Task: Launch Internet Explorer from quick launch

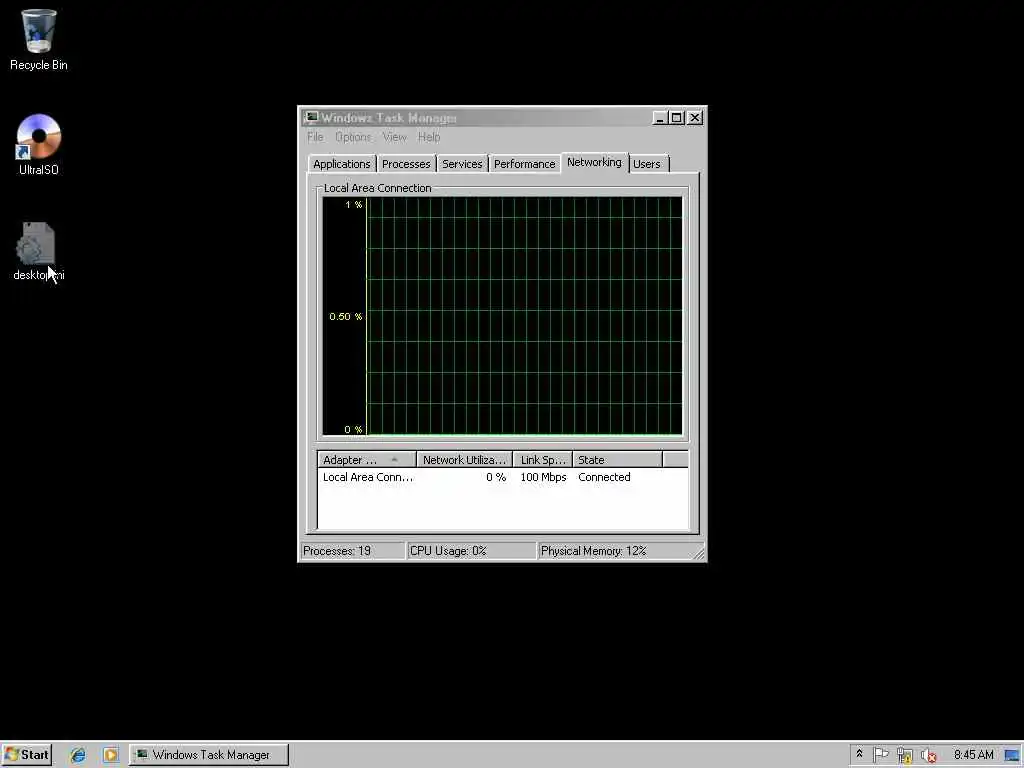Action: click(78, 755)
